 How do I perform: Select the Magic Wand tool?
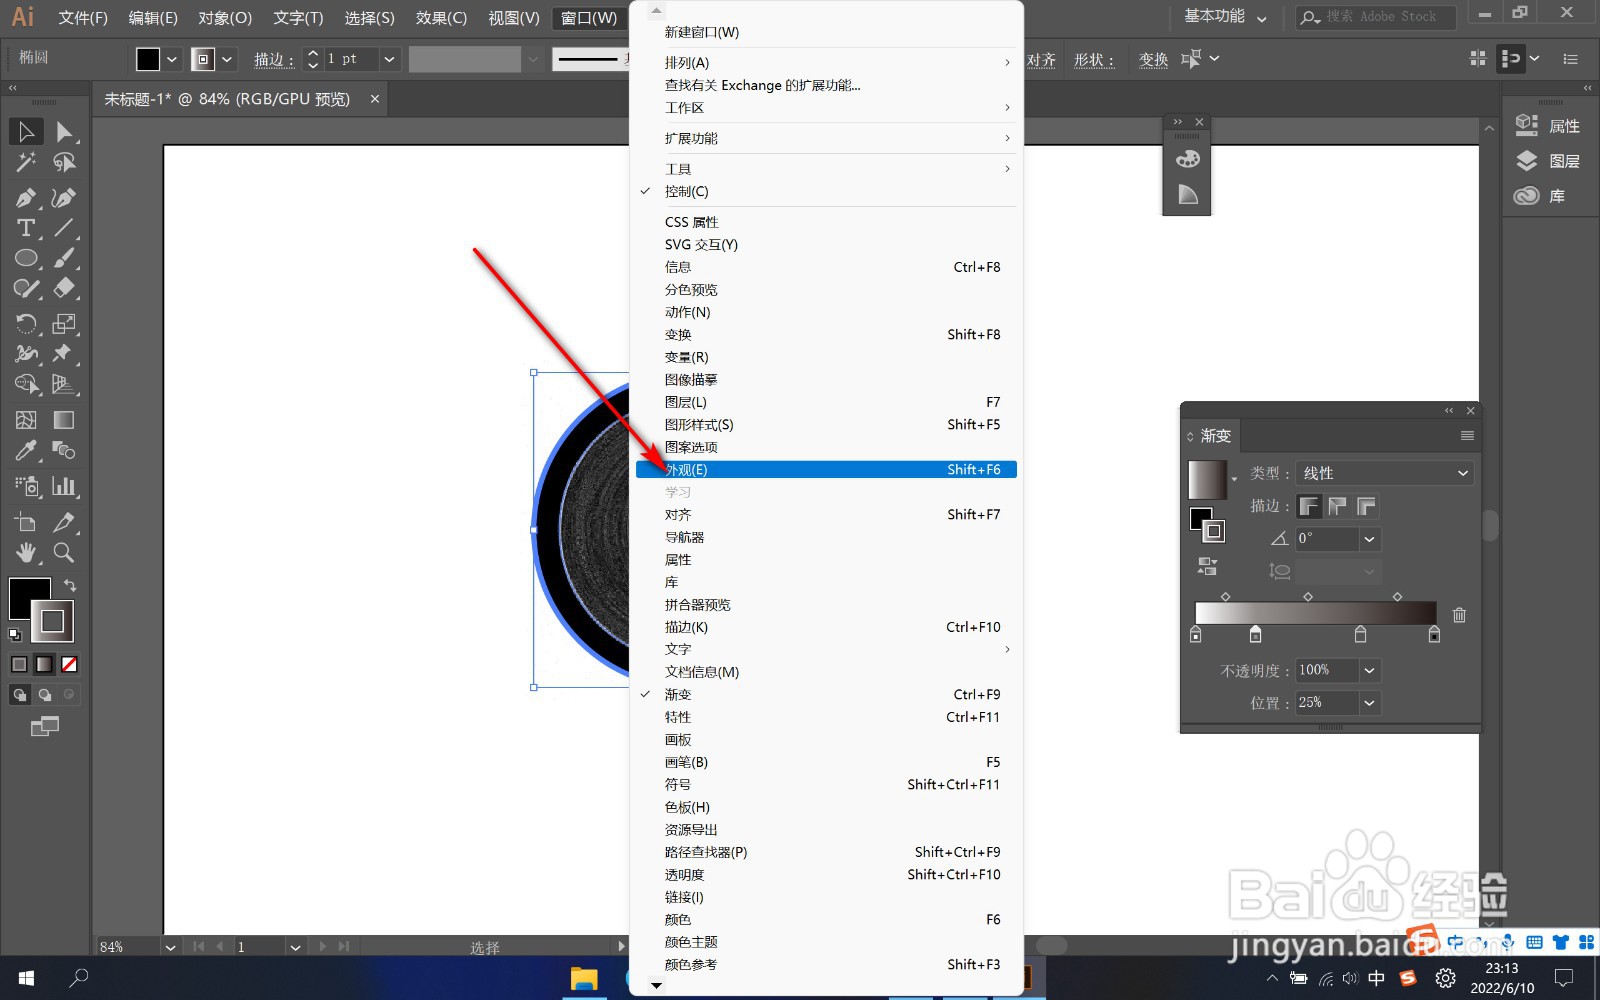[x=26, y=162]
